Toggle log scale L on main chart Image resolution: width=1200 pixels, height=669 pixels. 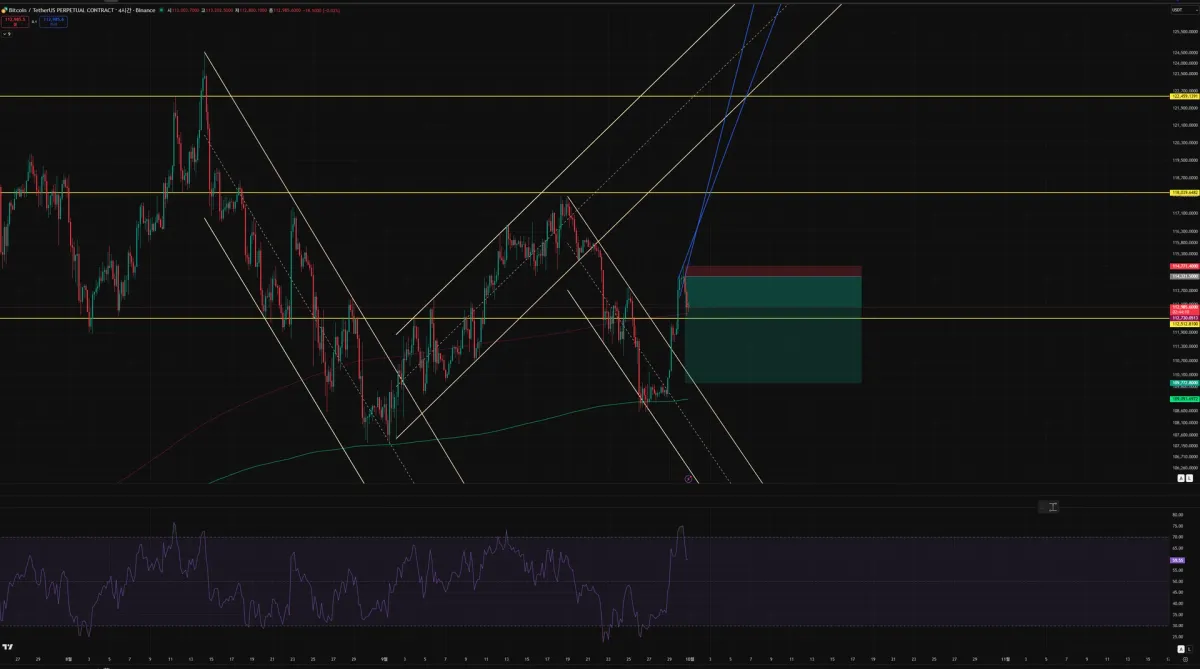[x=1190, y=478]
